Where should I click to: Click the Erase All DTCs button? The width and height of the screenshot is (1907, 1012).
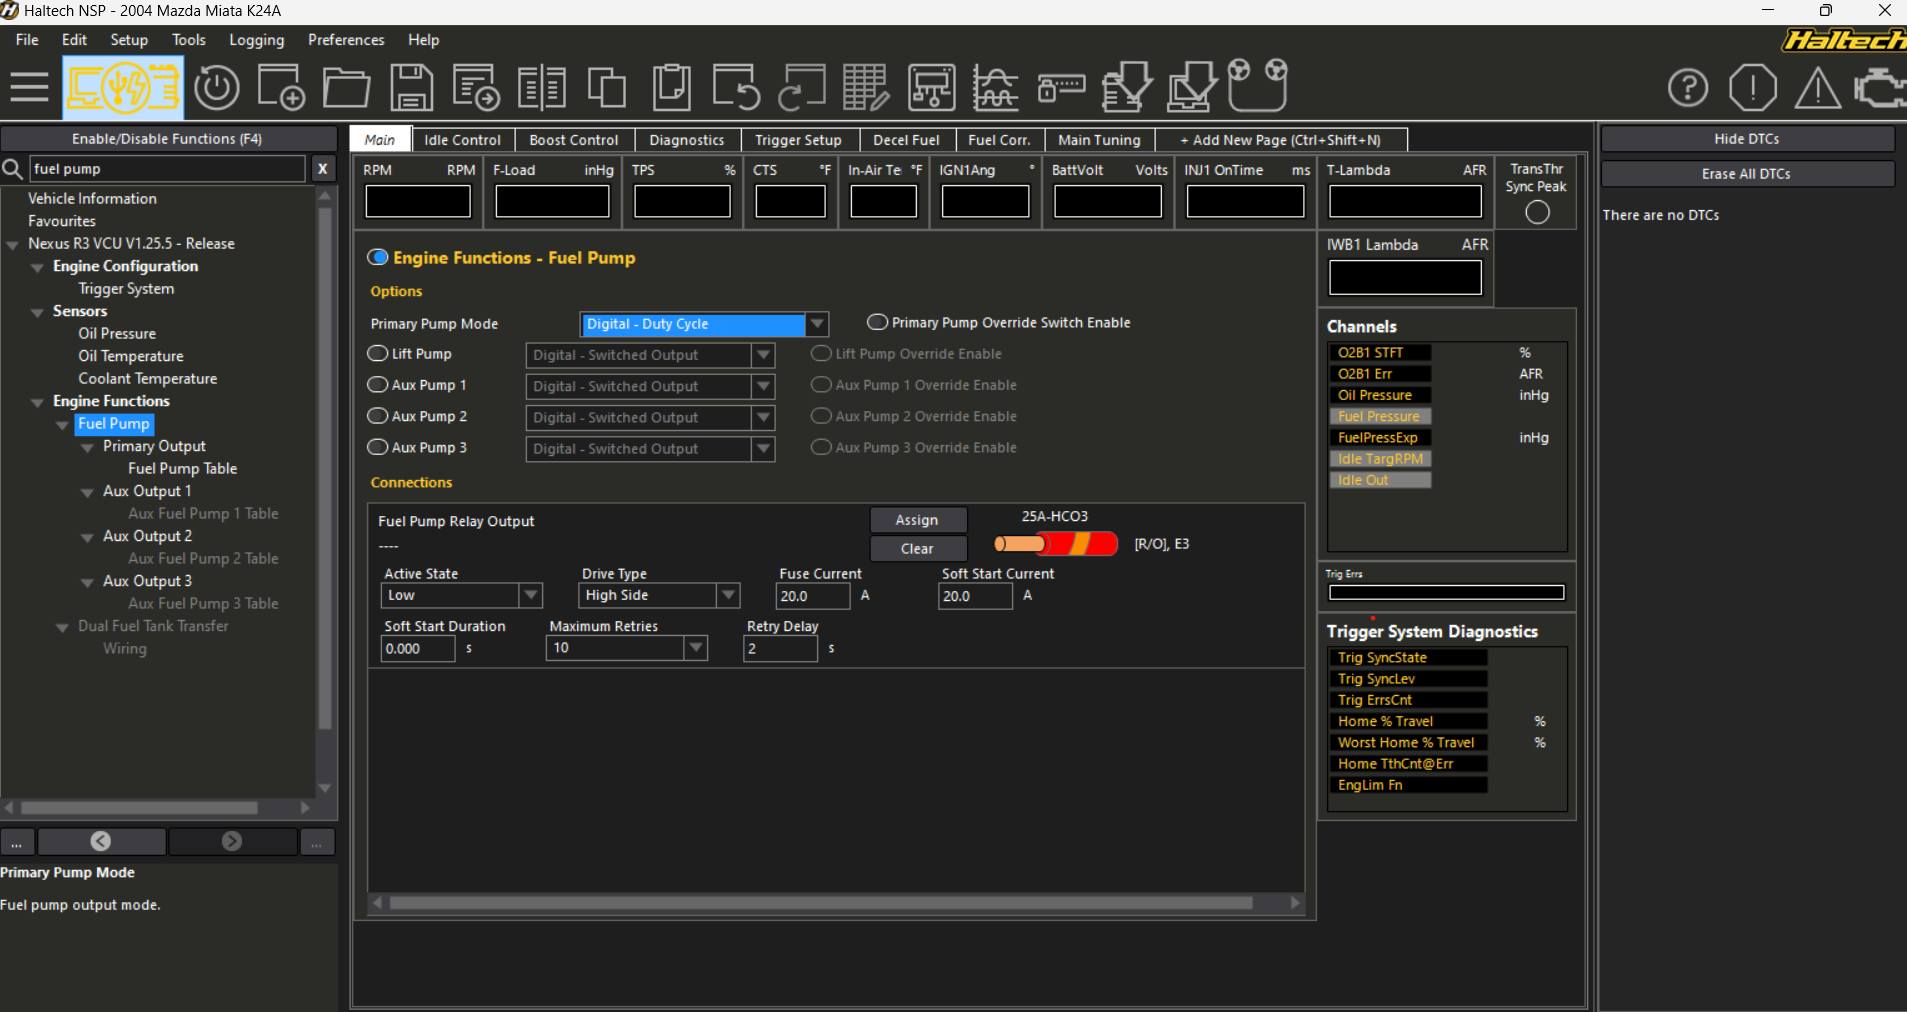1747,174
